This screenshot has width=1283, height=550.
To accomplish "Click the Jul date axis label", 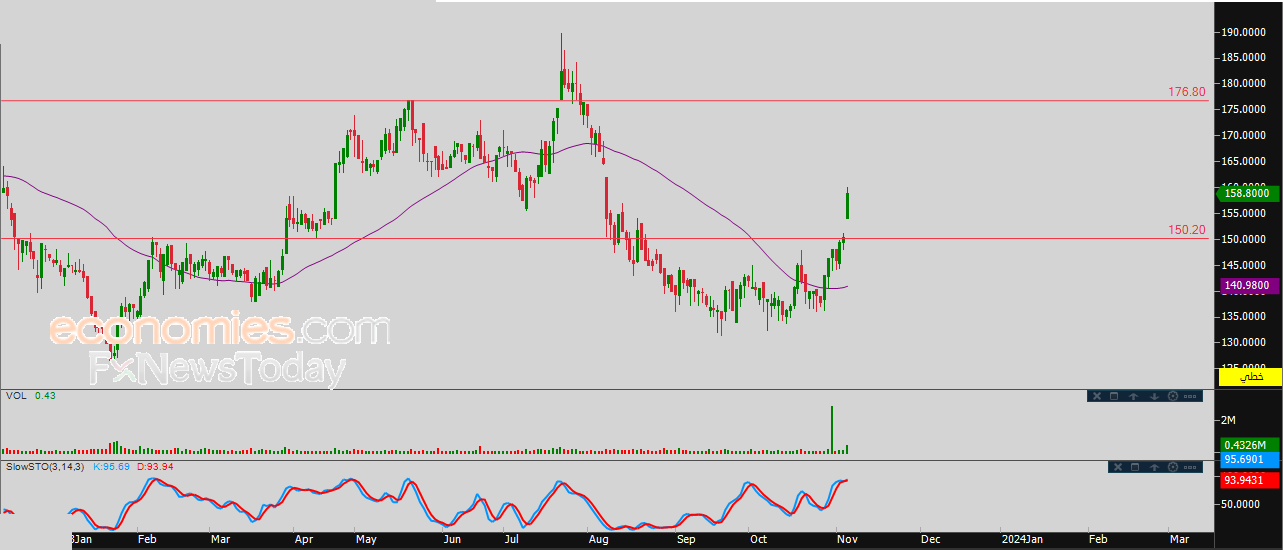I will [x=511, y=539].
